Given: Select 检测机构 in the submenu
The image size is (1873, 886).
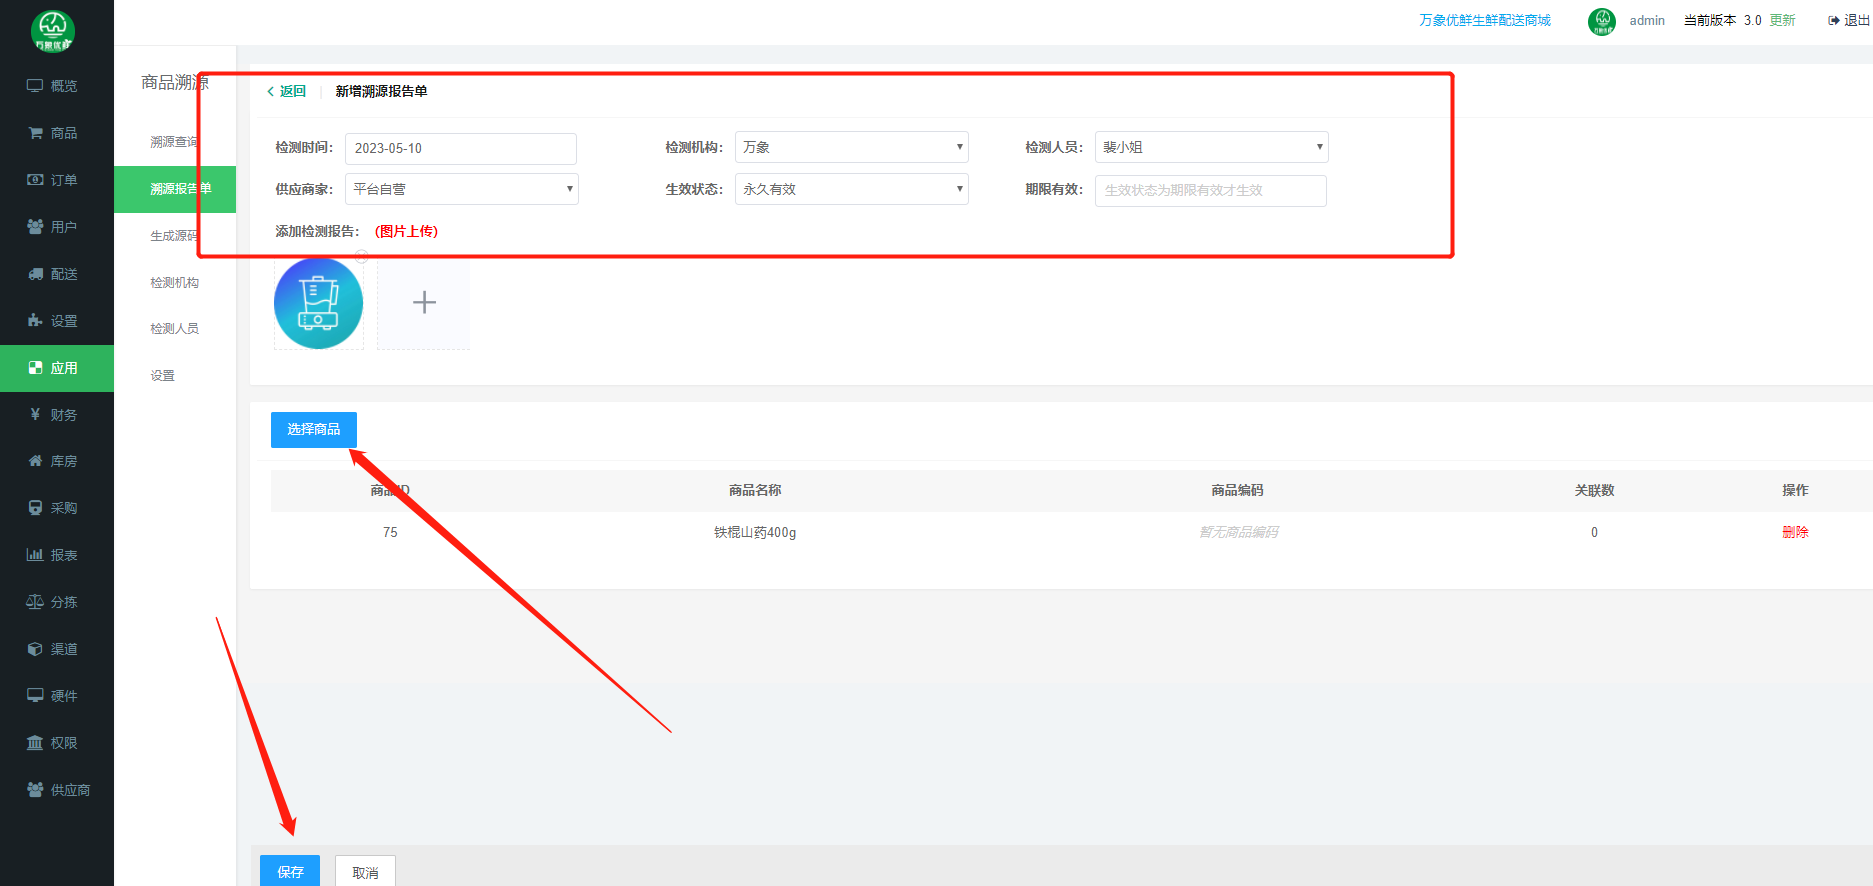Looking at the screenshot, I should pyautogui.click(x=174, y=283).
